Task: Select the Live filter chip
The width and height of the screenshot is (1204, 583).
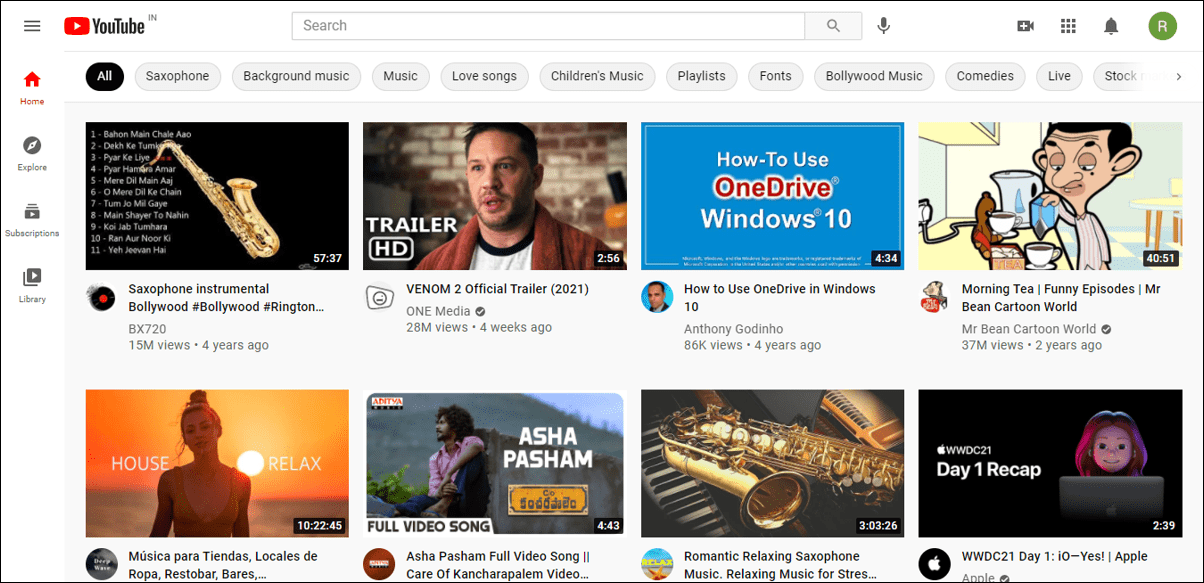Action: 1059,76
